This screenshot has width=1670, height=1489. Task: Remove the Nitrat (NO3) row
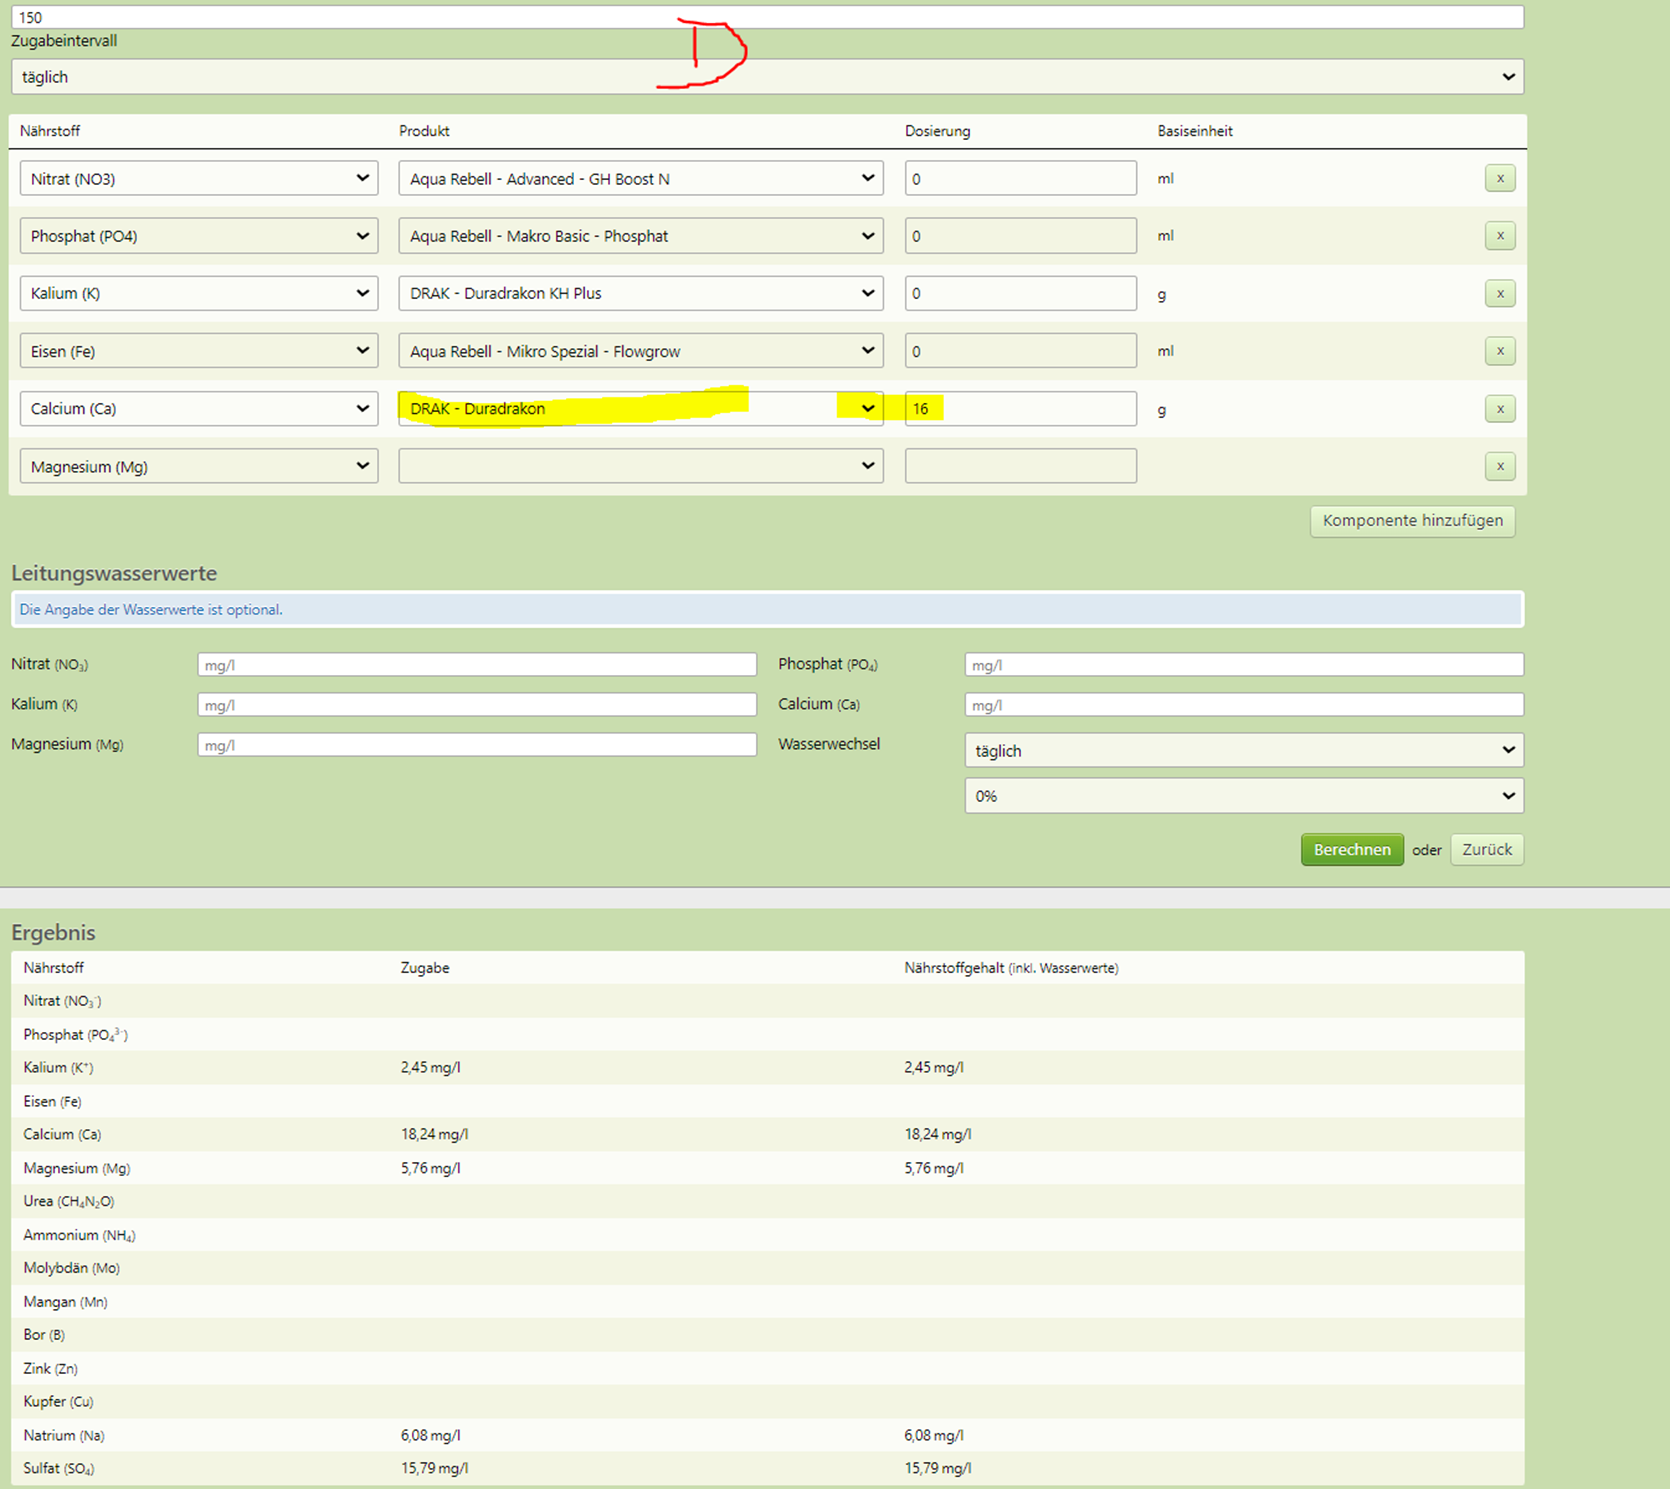[x=1500, y=178]
